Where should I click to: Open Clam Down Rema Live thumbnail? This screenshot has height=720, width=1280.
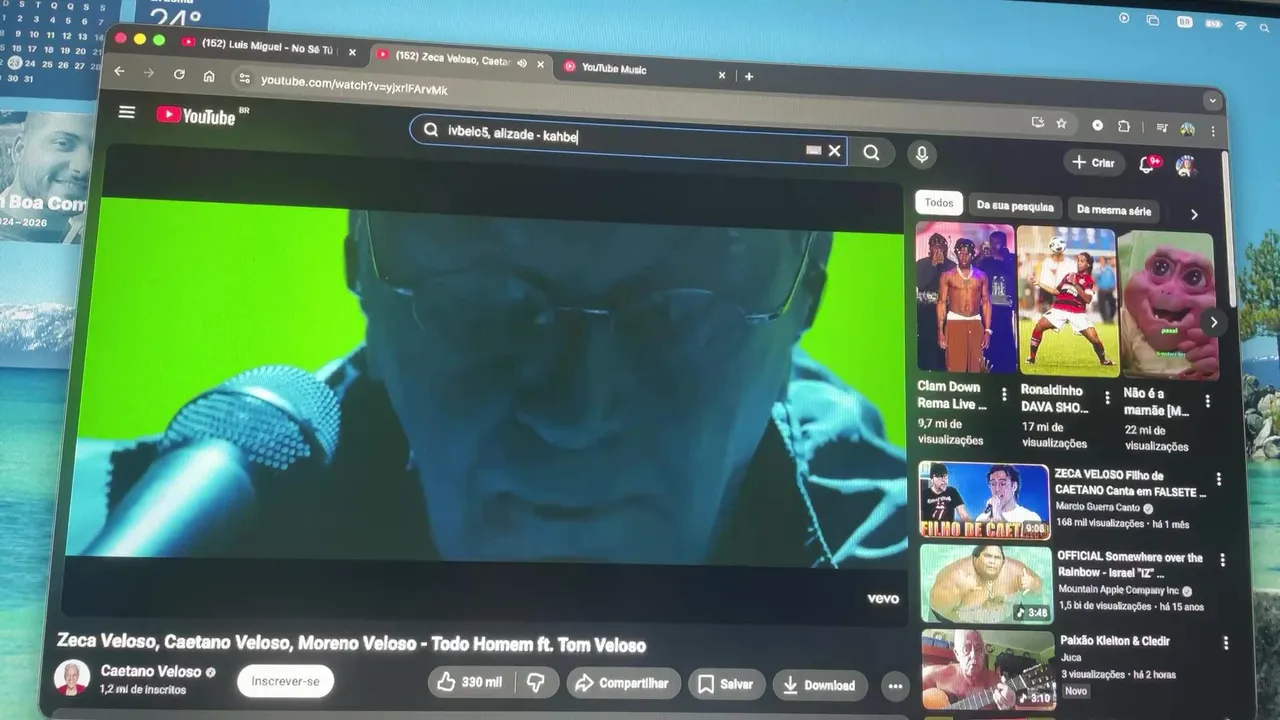pyautogui.click(x=965, y=297)
